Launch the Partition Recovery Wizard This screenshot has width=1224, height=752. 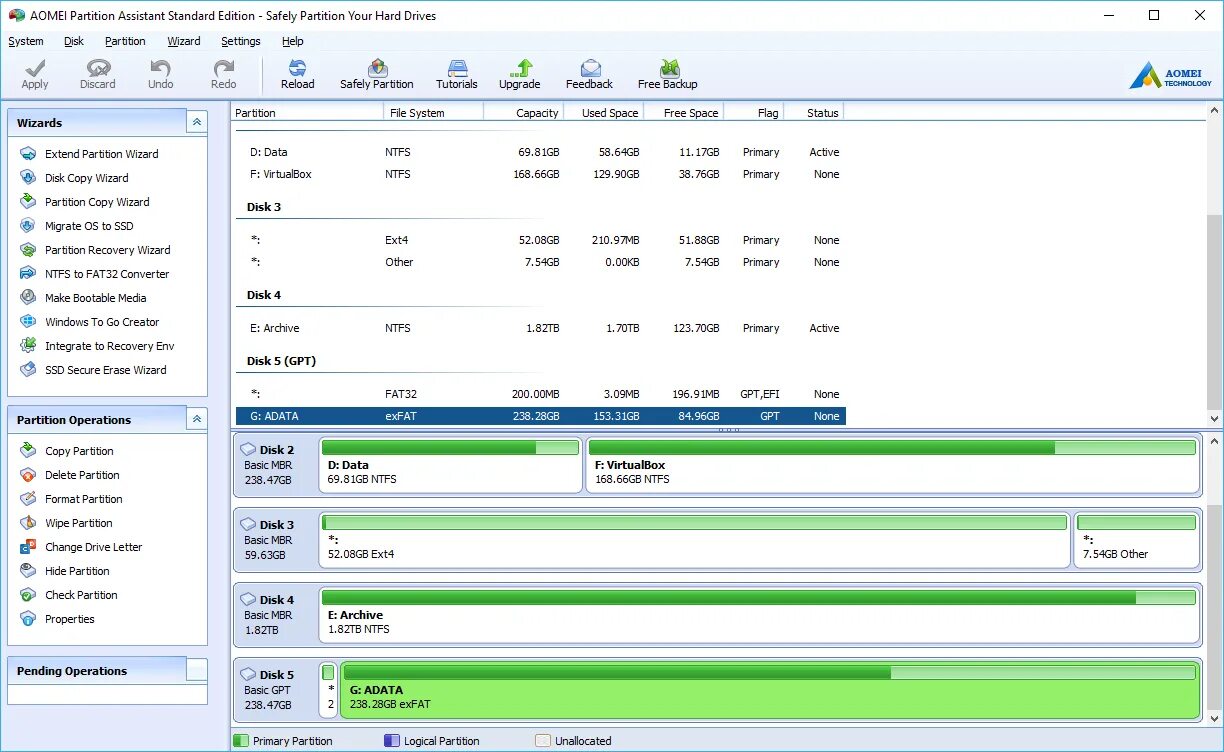pyautogui.click(x=107, y=250)
